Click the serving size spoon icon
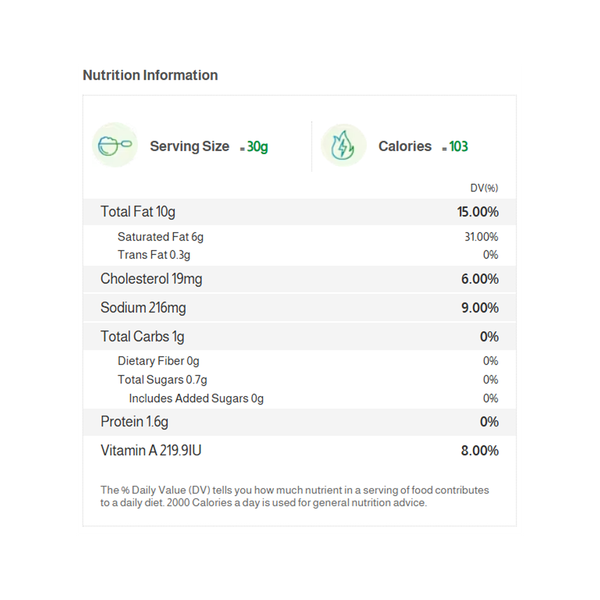Image resolution: width=600 pixels, height=600 pixels. (x=112, y=146)
